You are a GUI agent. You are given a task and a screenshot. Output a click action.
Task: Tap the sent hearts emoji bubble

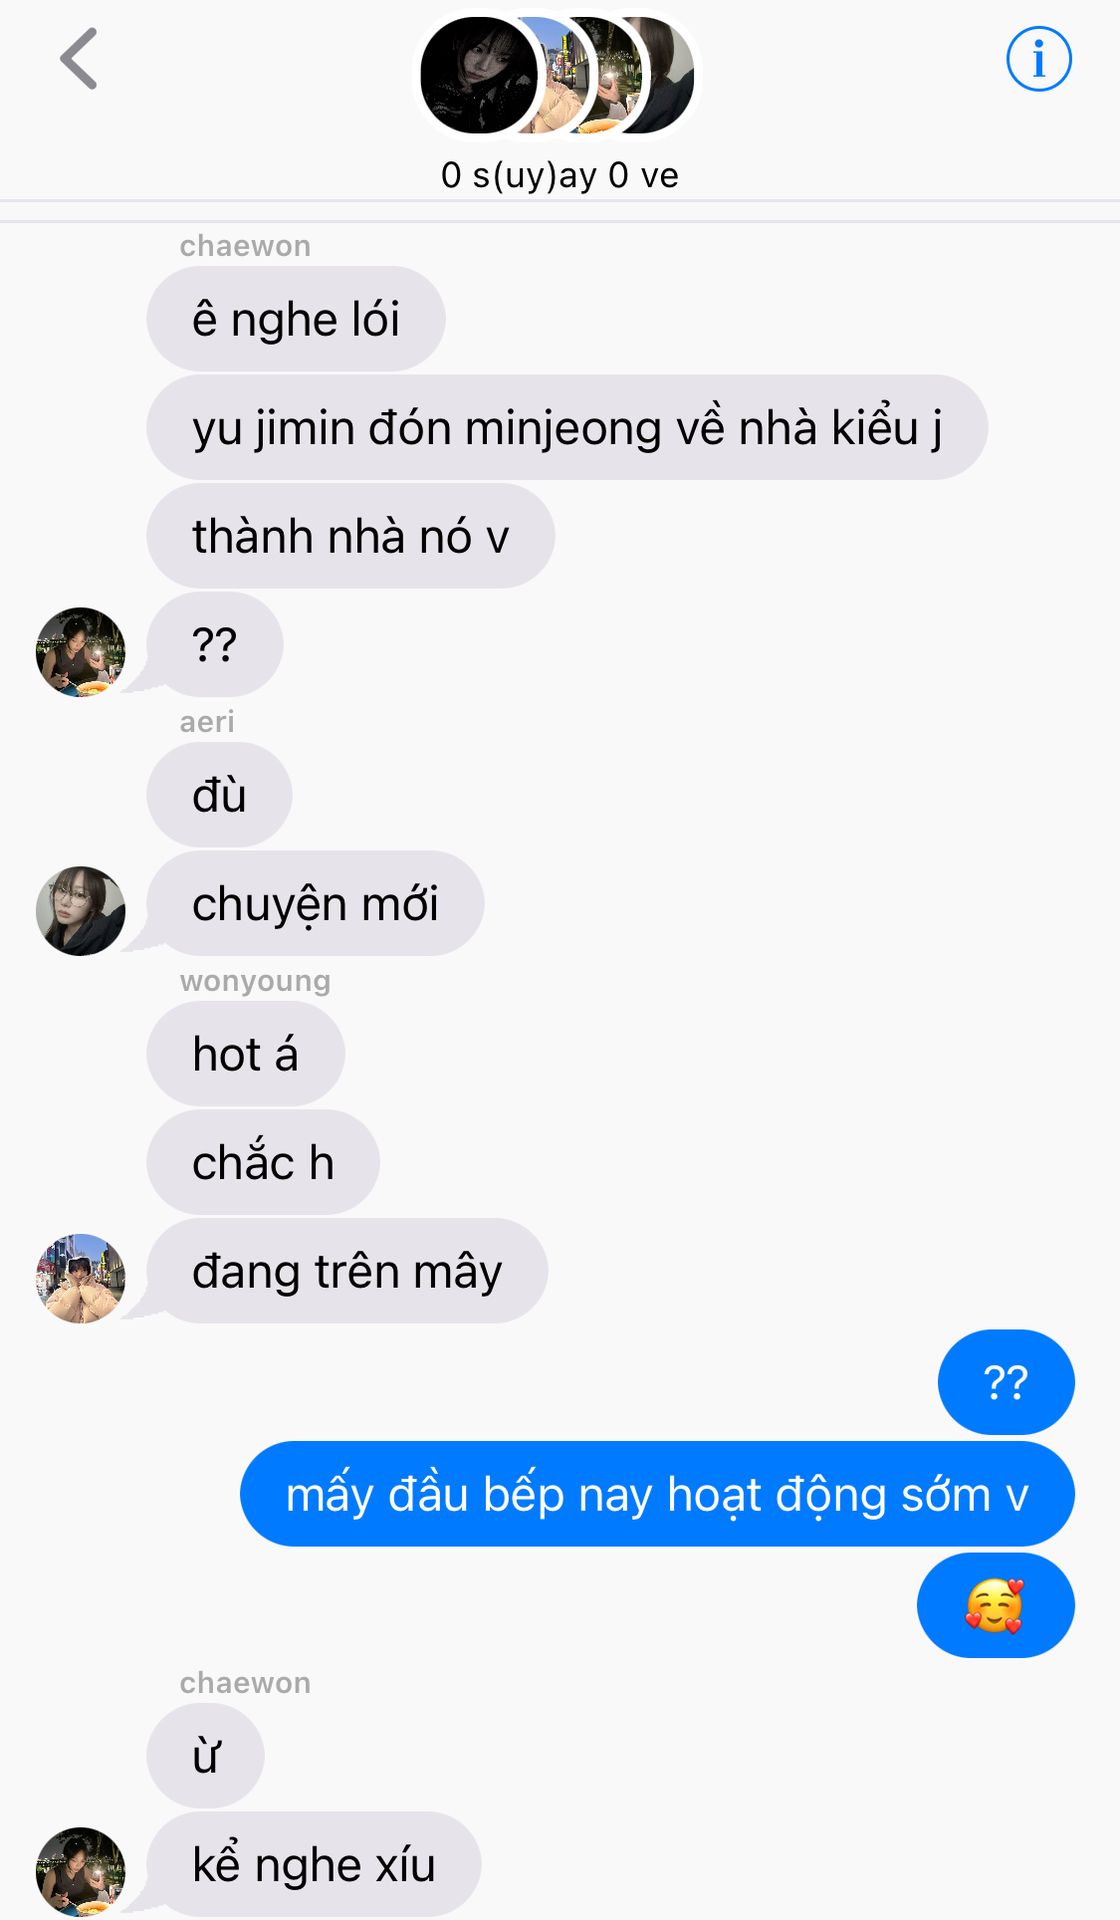996,1606
